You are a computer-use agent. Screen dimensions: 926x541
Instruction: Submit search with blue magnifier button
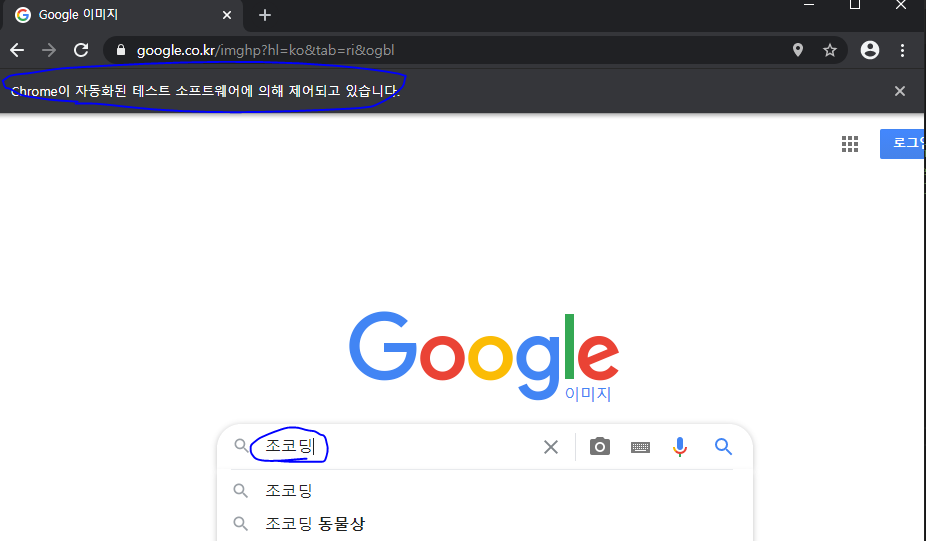[723, 447]
